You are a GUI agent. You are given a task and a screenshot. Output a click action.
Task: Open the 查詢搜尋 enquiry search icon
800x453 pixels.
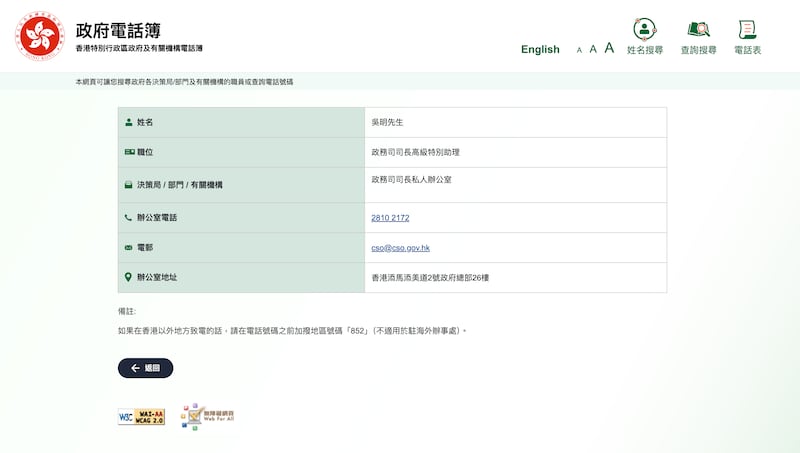[698, 29]
